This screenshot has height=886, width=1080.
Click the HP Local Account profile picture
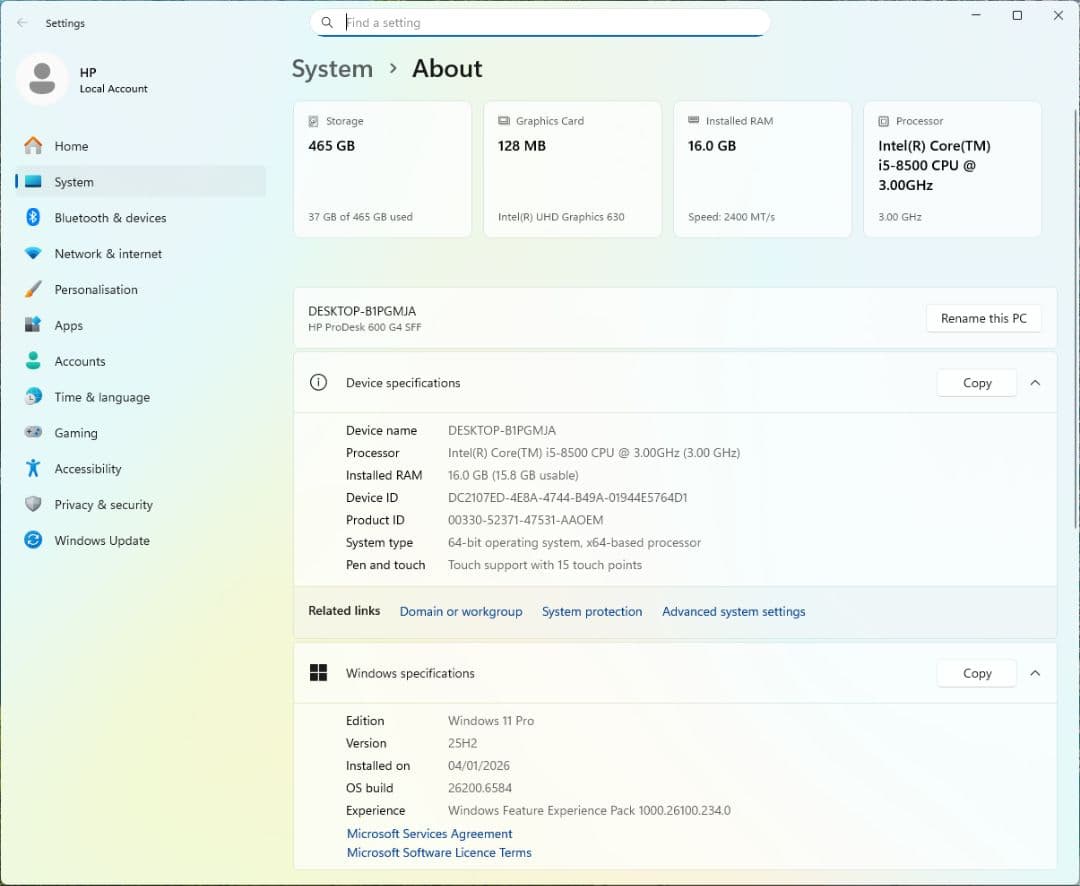coord(42,78)
